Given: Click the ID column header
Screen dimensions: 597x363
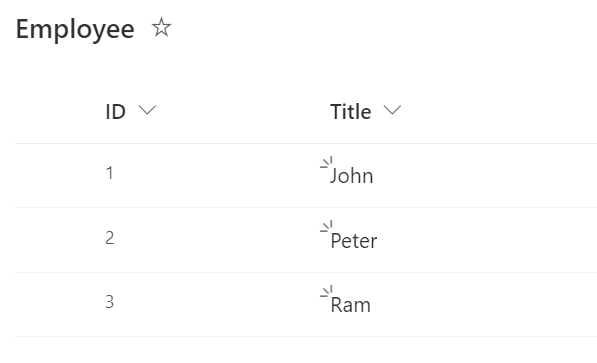Looking at the screenshot, I should [115, 112].
